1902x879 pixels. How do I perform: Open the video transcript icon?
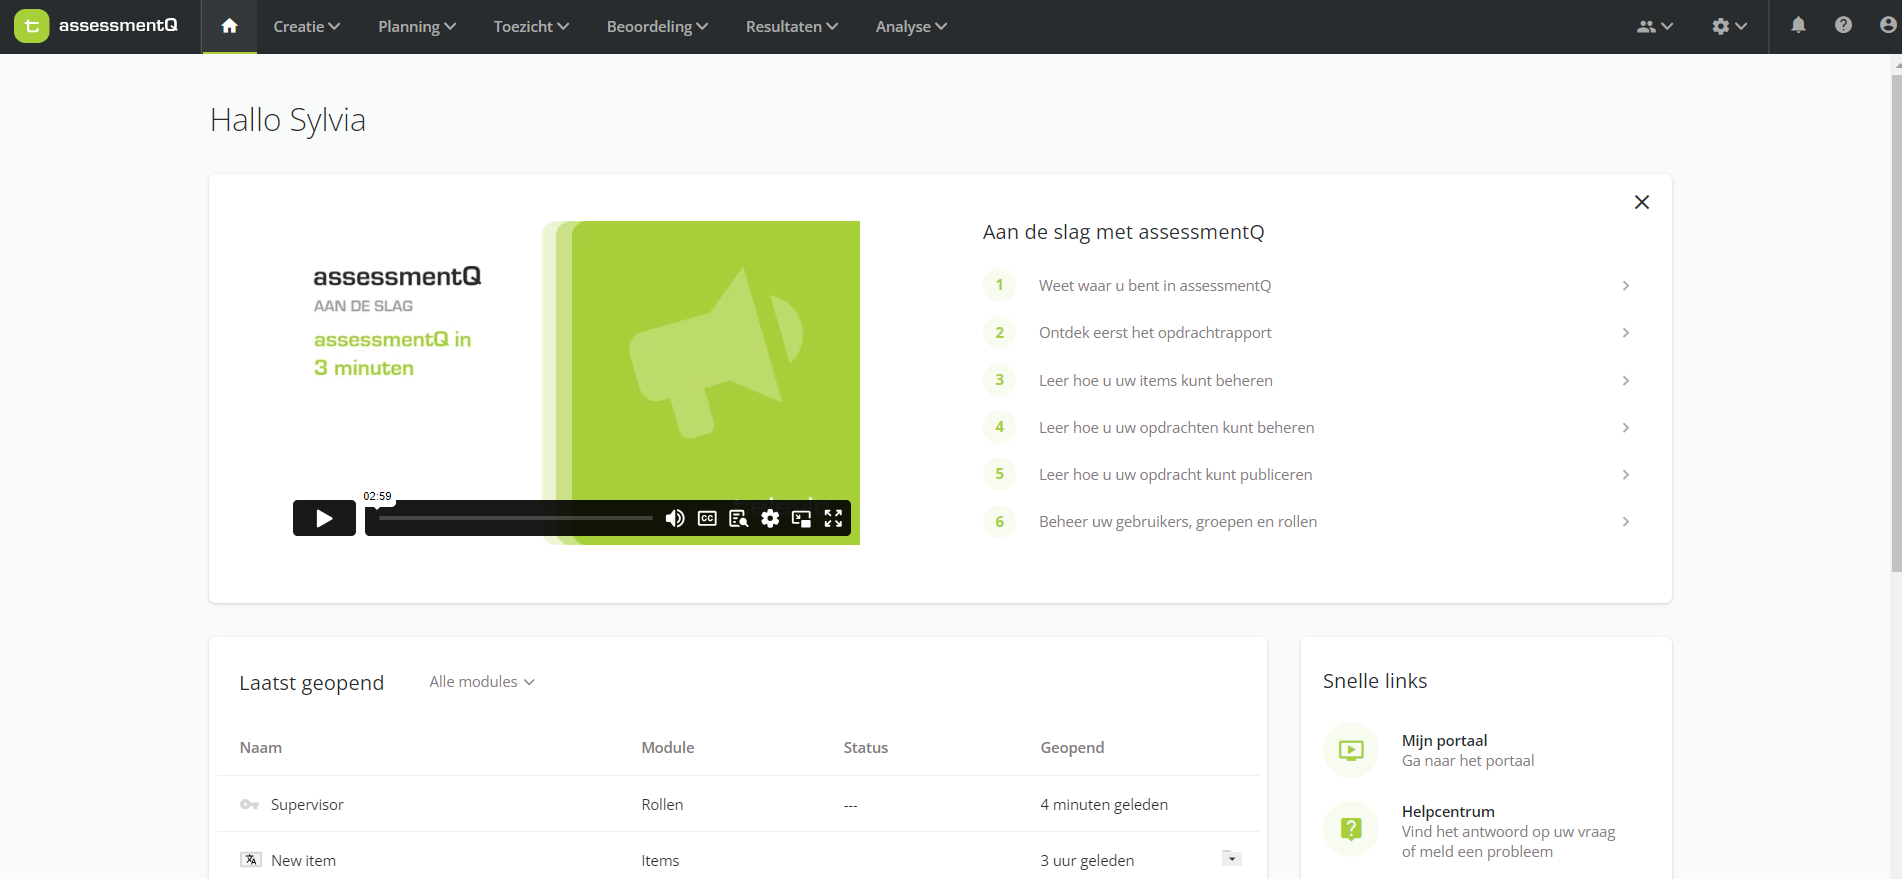click(x=739, y=518)
